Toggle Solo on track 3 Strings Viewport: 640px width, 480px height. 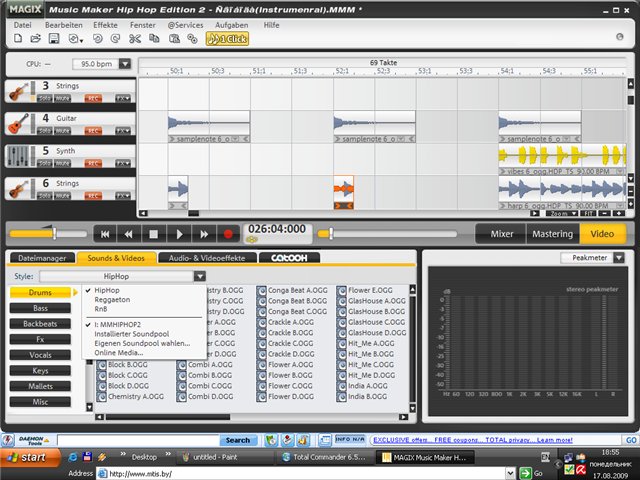[x=45, y=99]
